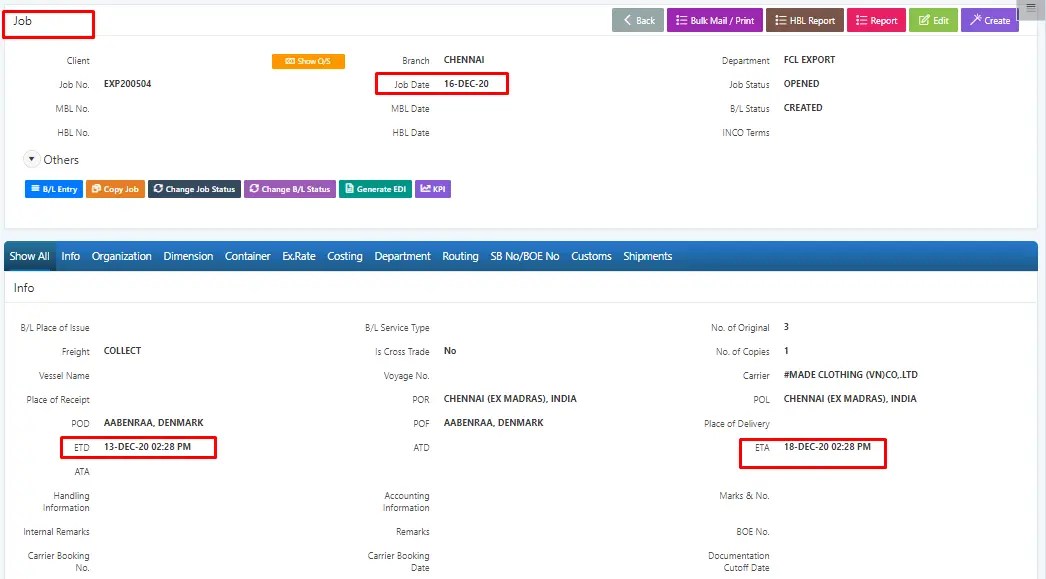1046x579 pixels.
Task: Click the Back button
Action: click(637, 20)
